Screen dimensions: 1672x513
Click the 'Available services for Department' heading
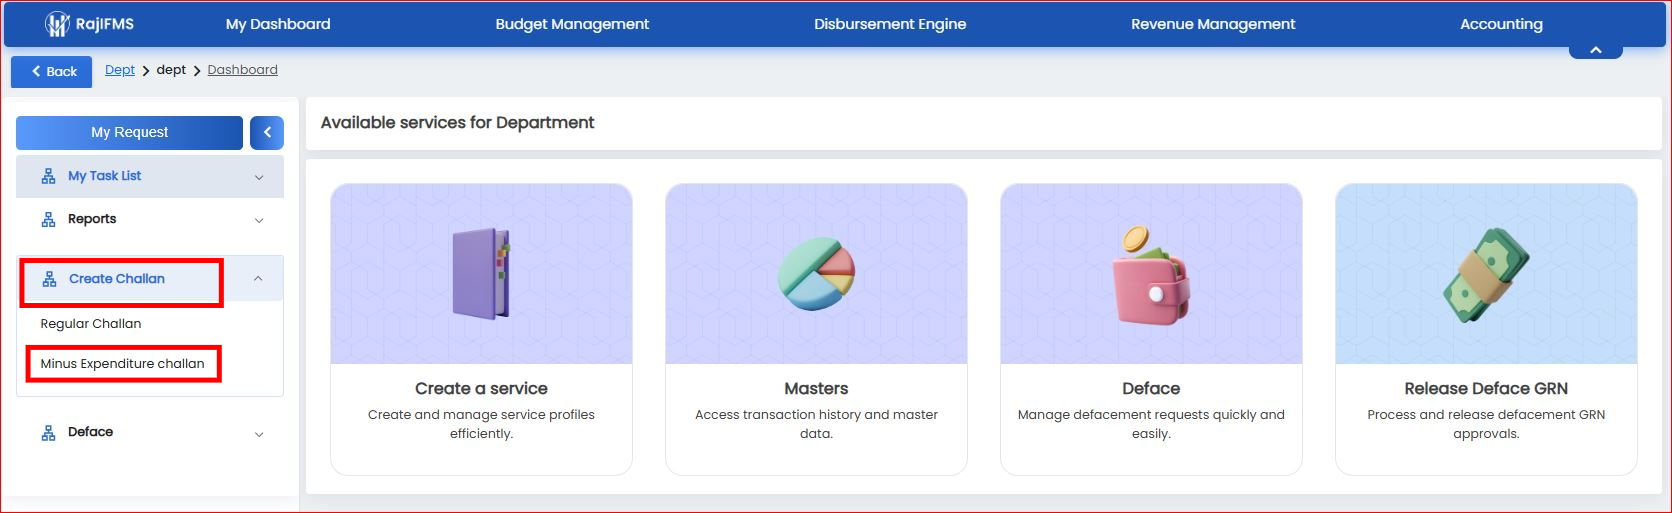[457, 123]
